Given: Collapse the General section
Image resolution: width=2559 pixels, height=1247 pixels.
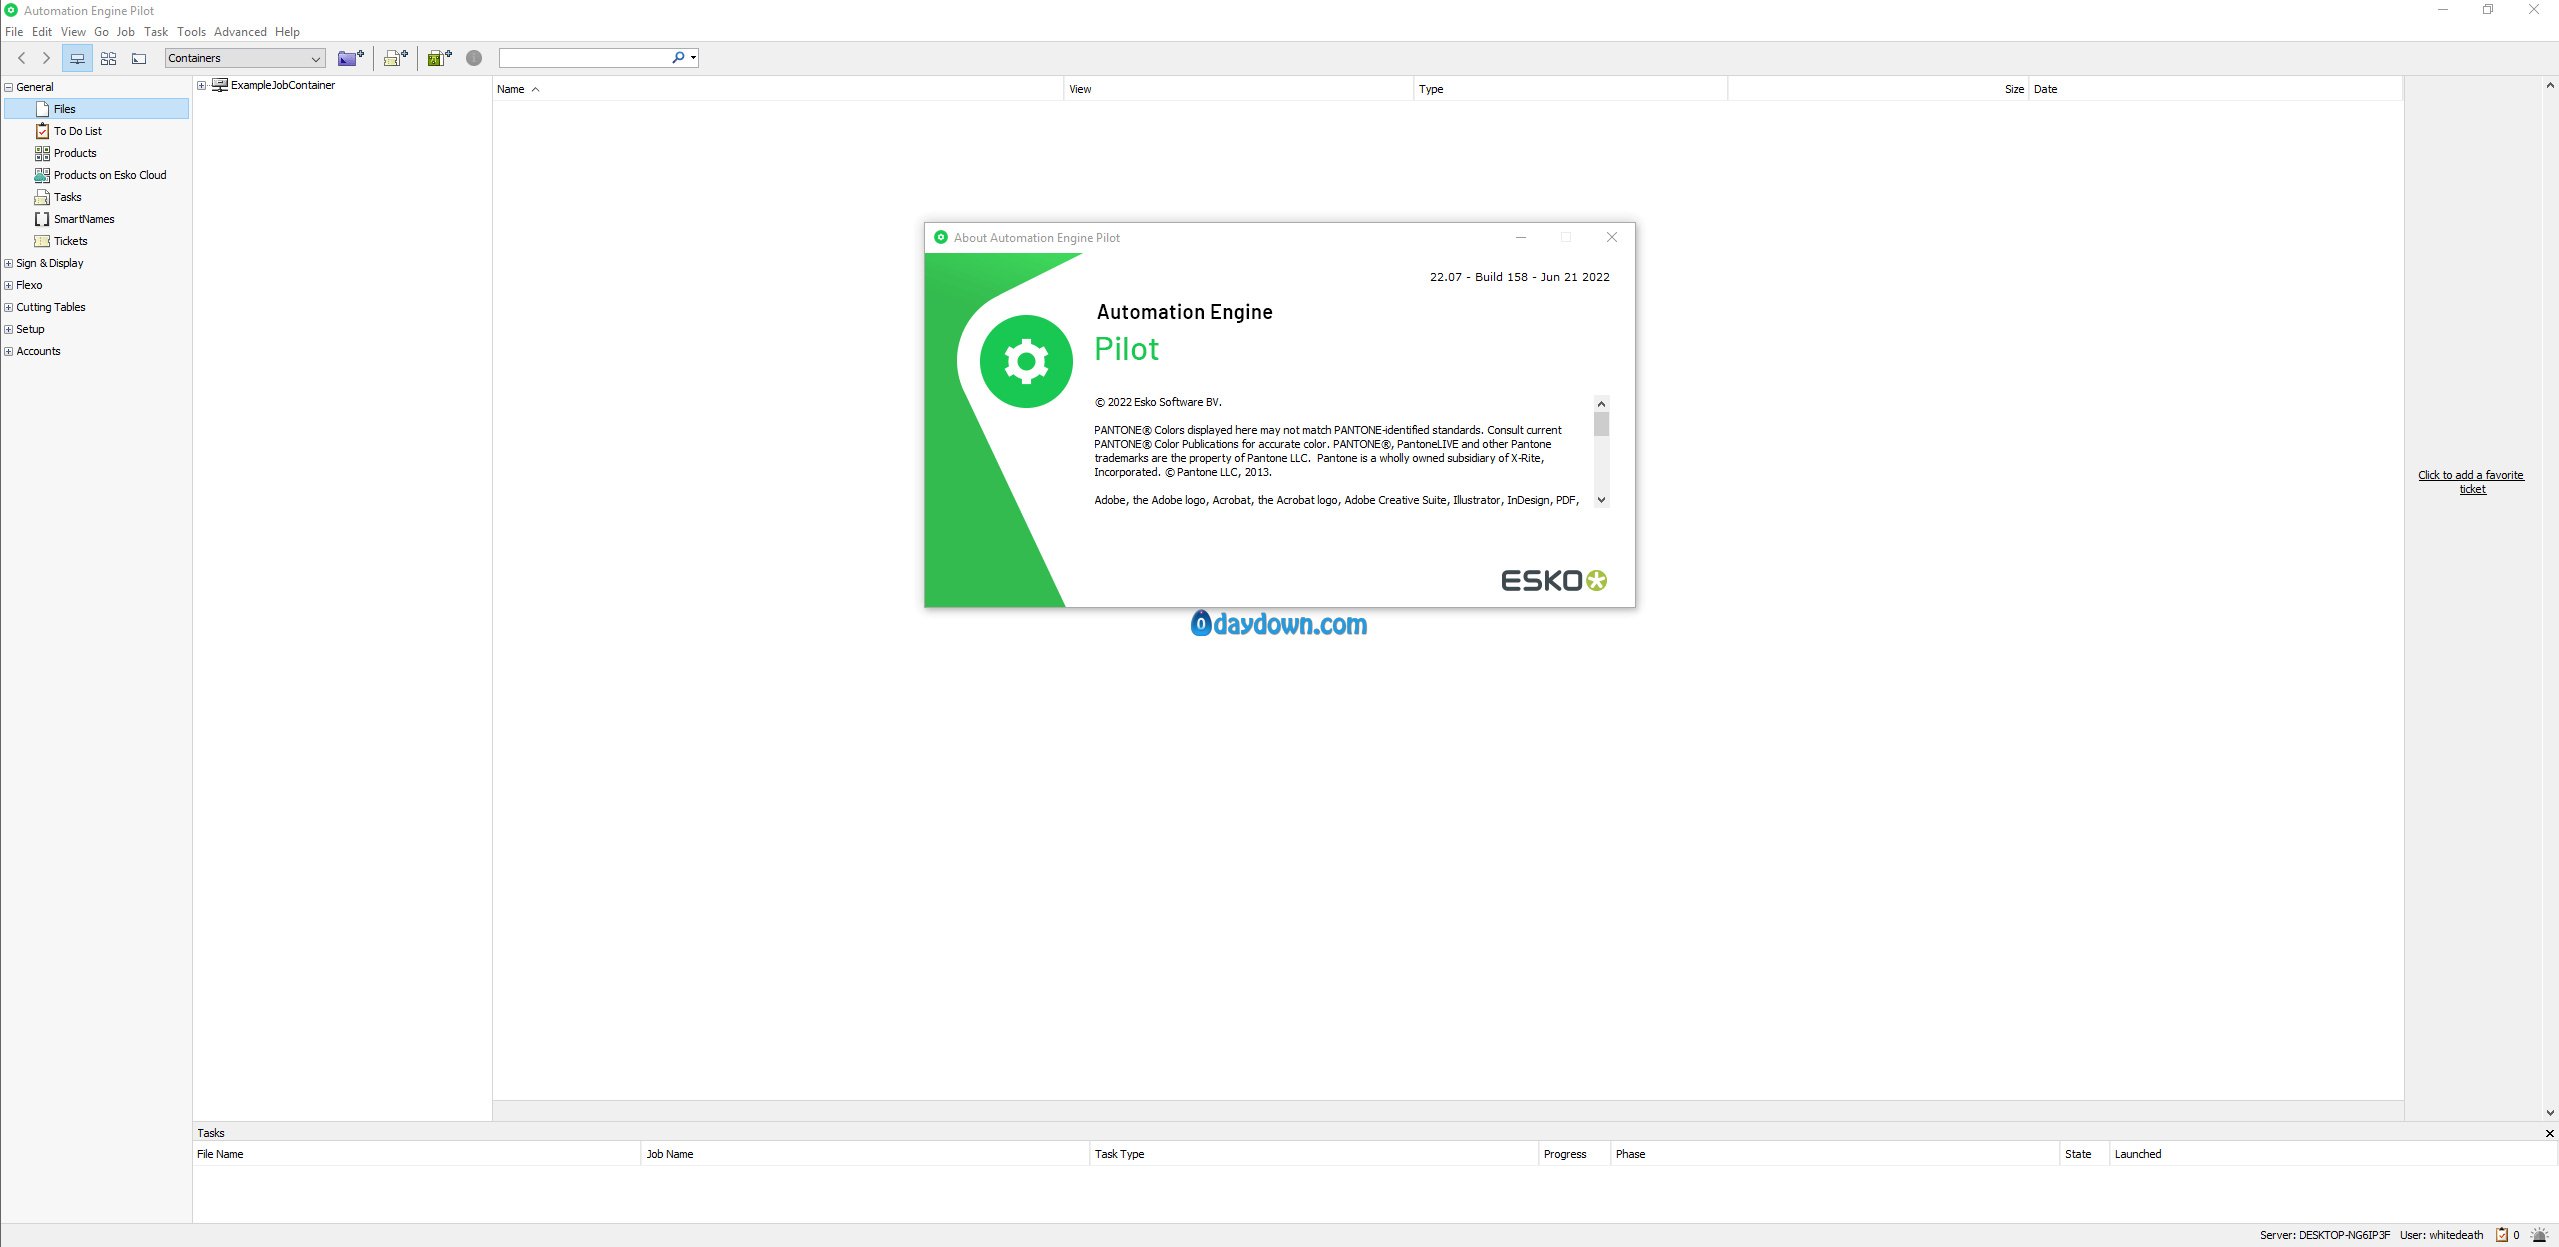Looking at the screenshot, I should tap(9, 87).
